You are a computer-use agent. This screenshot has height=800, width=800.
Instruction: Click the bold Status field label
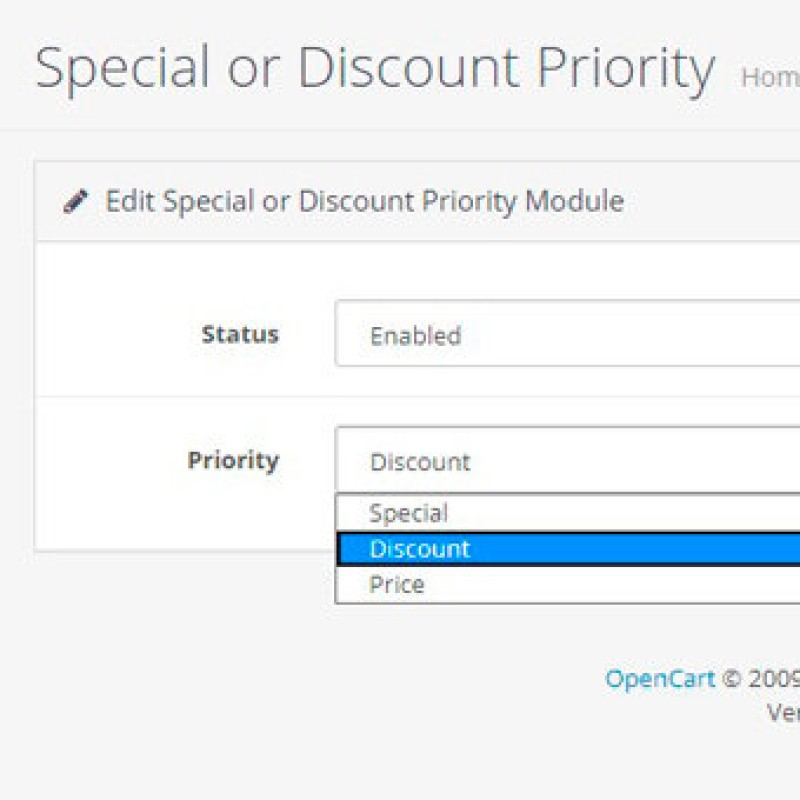coord(240,335)
